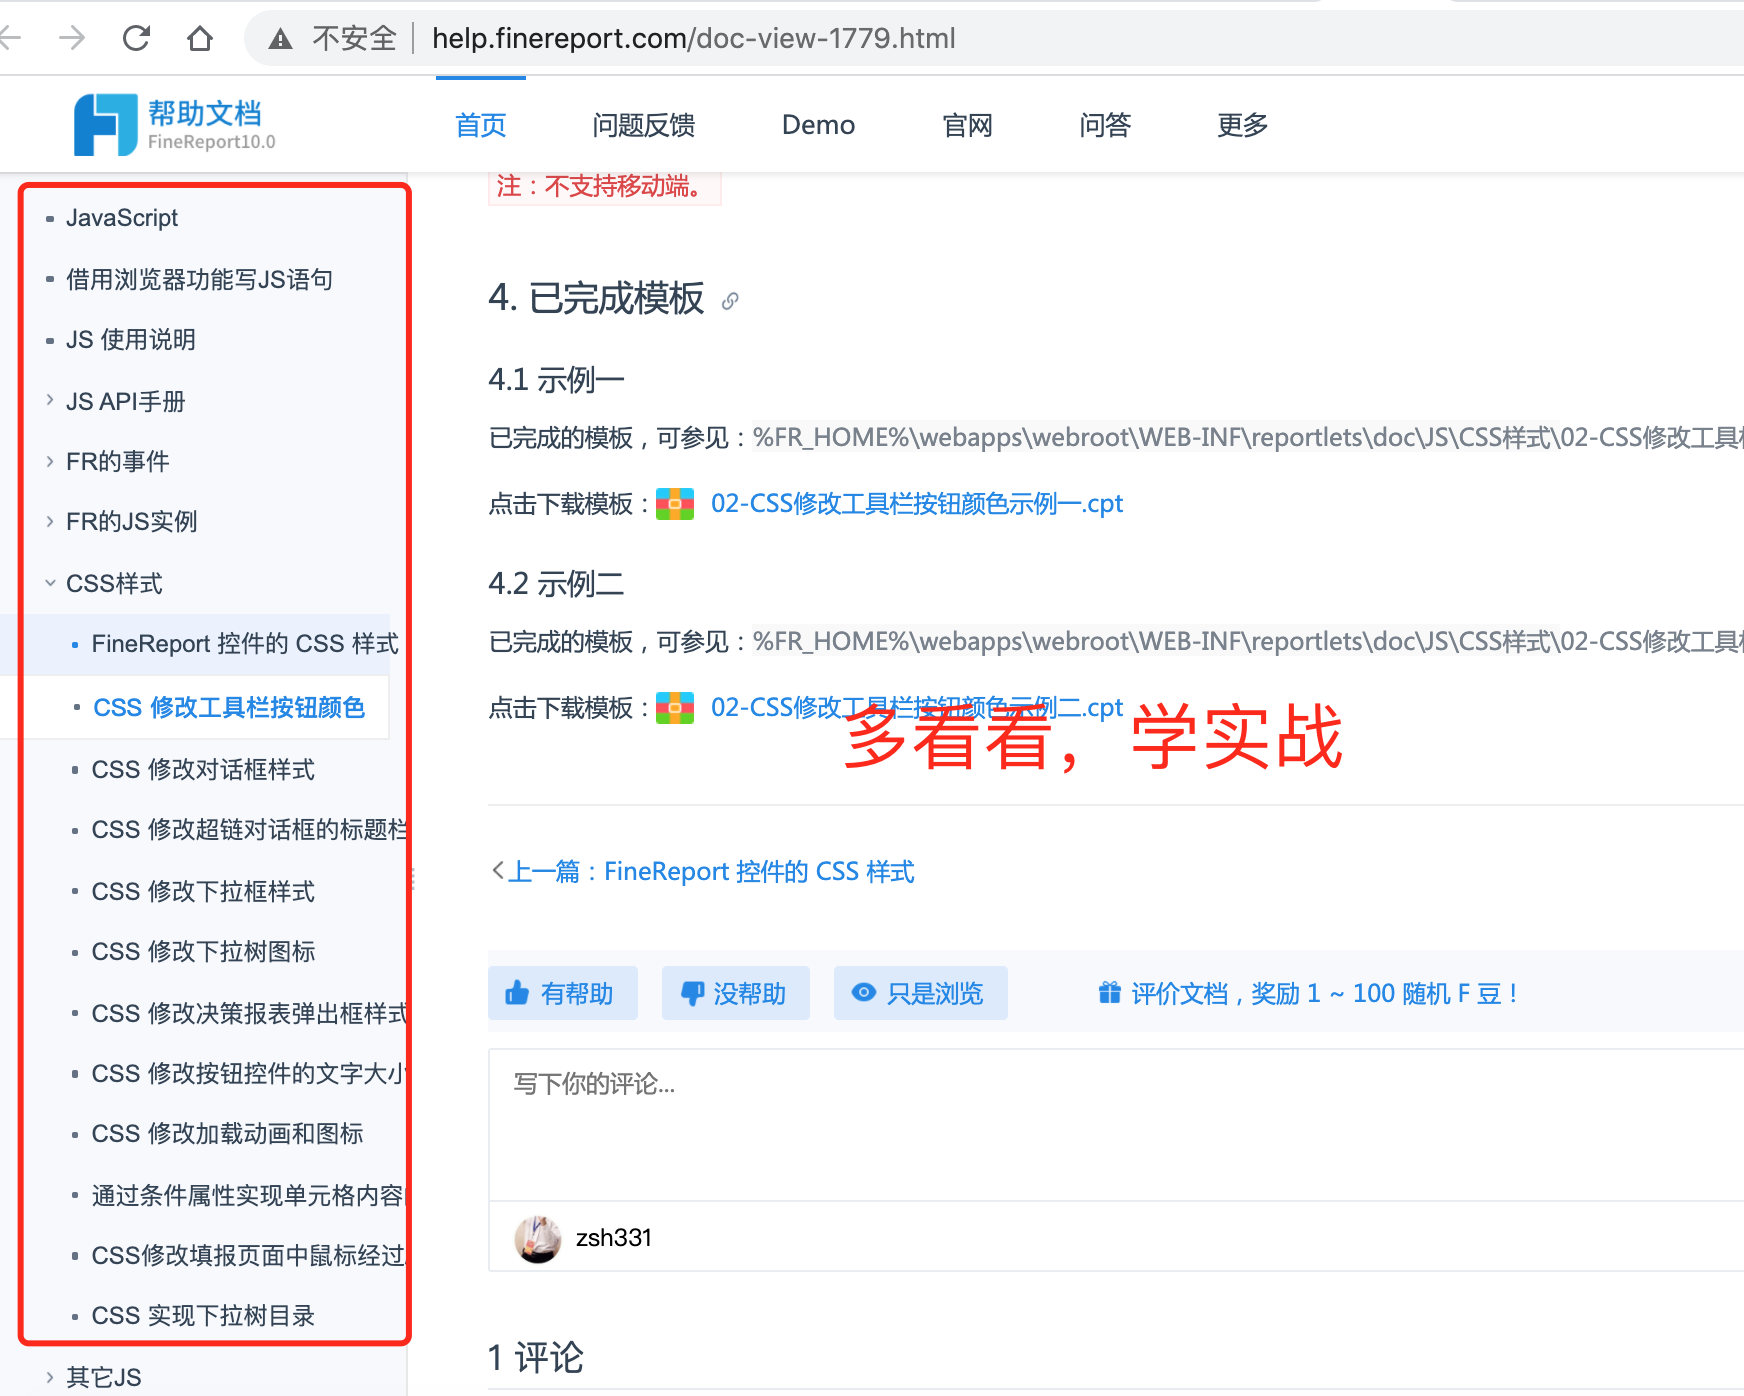Collapse the CSS样式 tree node

(x=50, y=583)
